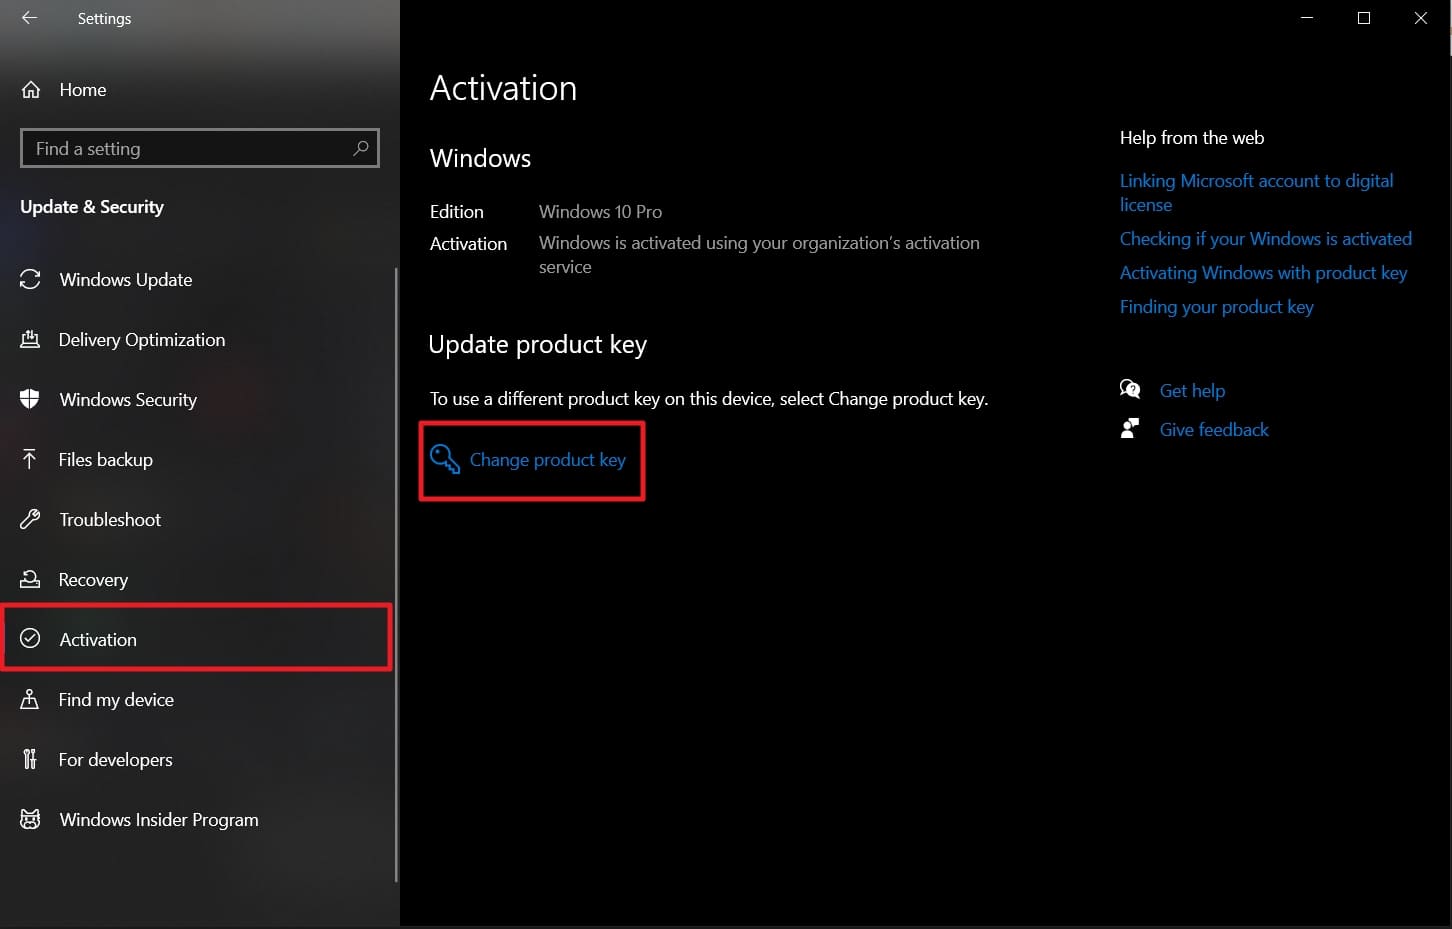Click the key icon beside Change product key

coord(445,459)
